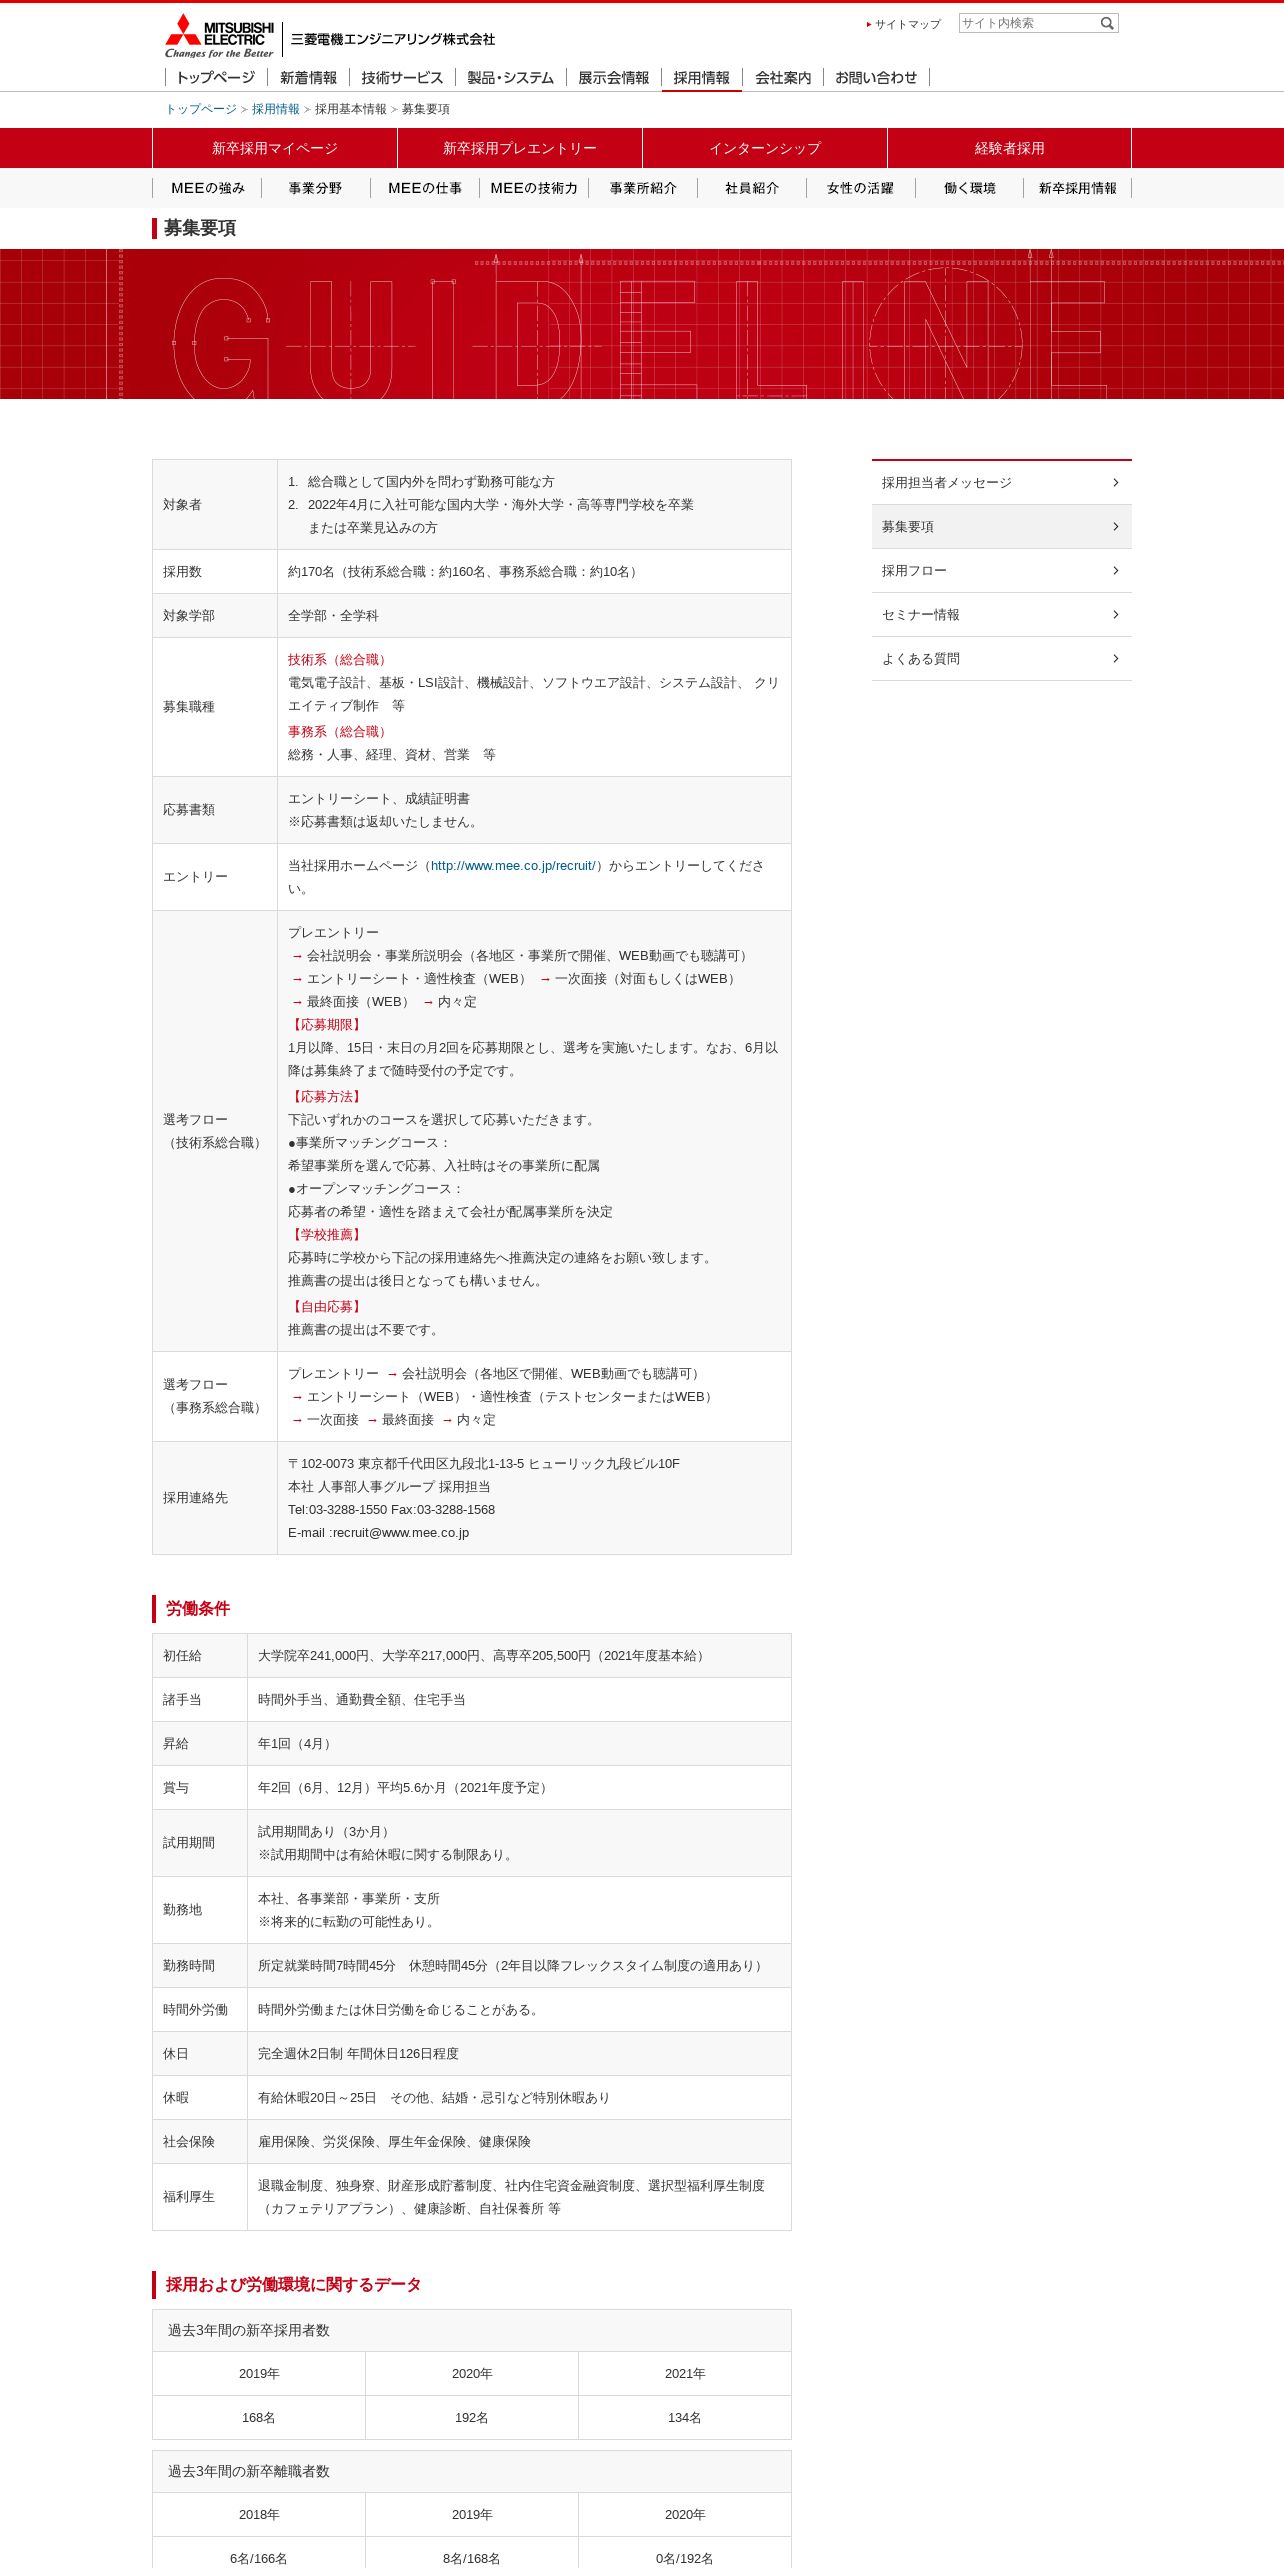This screenshot has width=1284, height=2568.
Task: Open the 展示会情報 menu item
Action: point(613,77)
